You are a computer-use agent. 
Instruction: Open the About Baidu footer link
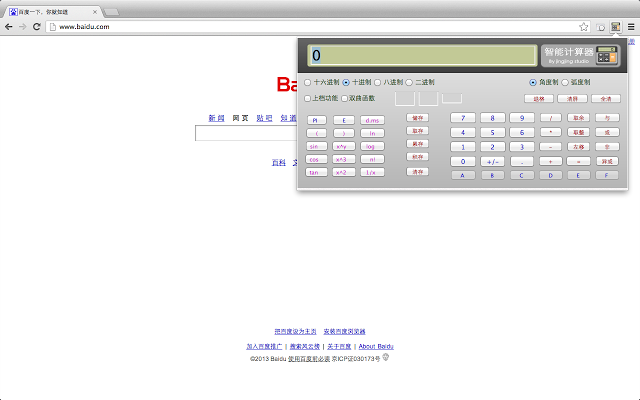pyautogui.click(x=376, y=347)
